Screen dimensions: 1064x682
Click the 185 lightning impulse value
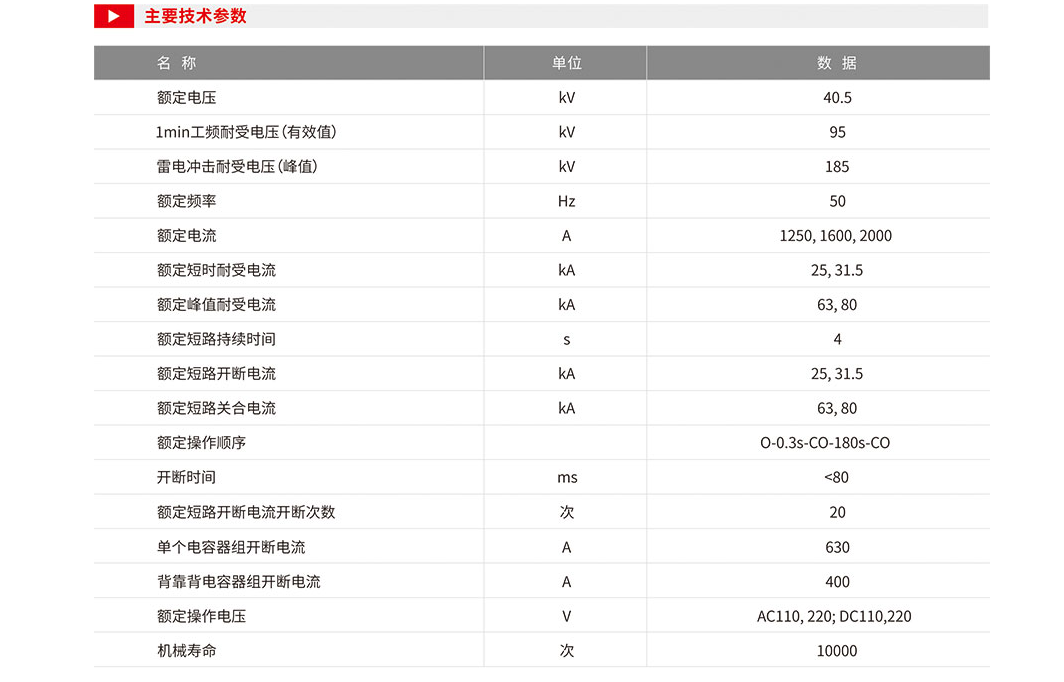(x=837, y=167)
